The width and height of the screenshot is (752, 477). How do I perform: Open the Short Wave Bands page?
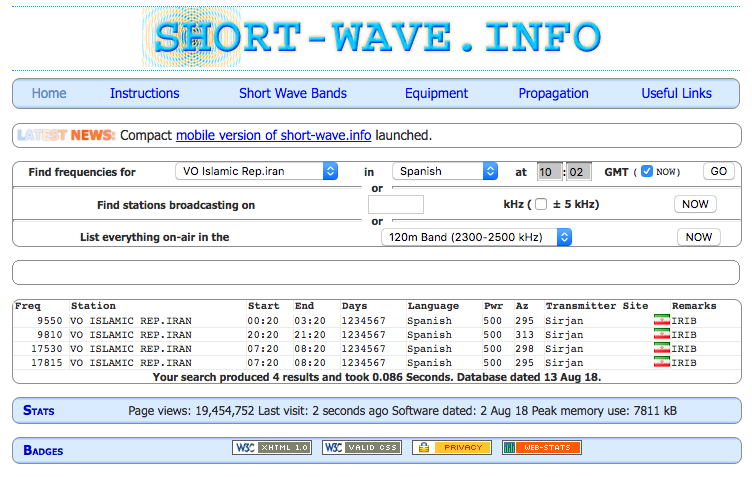coord(293,93)
